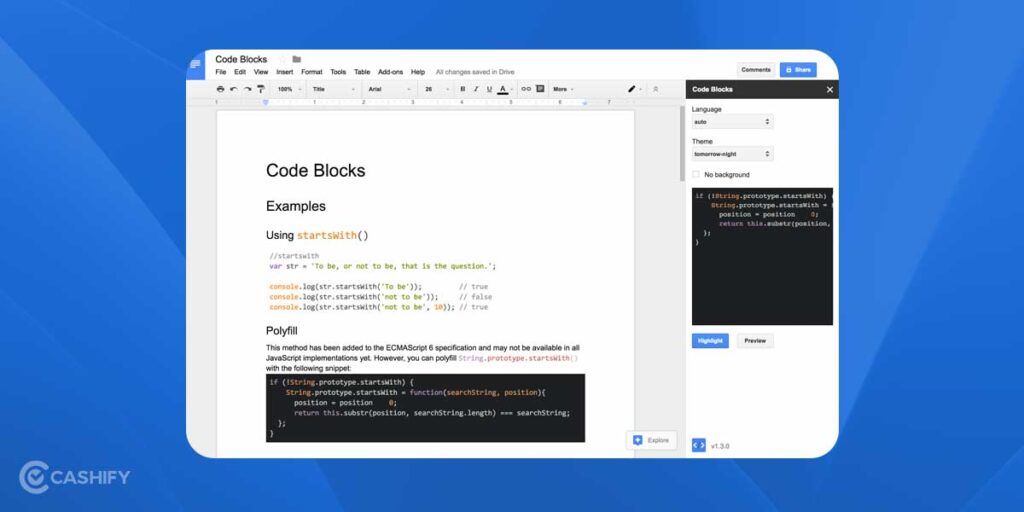Insert a link with the chain icon
Screen dimensions: 1024x512
pos(526,89)
